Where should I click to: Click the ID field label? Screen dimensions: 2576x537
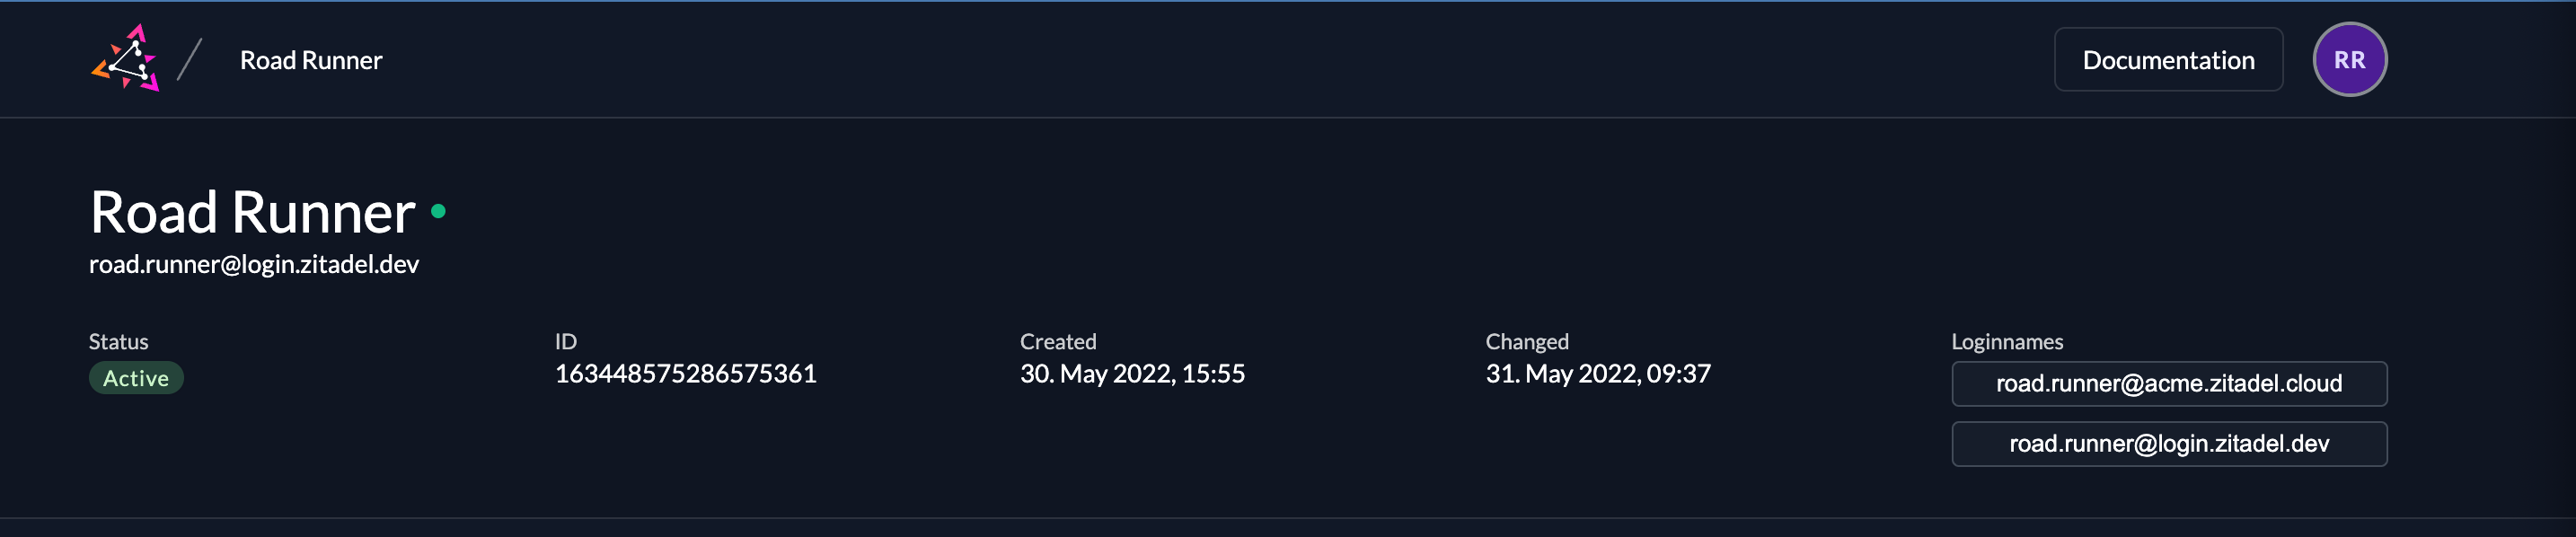pos(566,342)
